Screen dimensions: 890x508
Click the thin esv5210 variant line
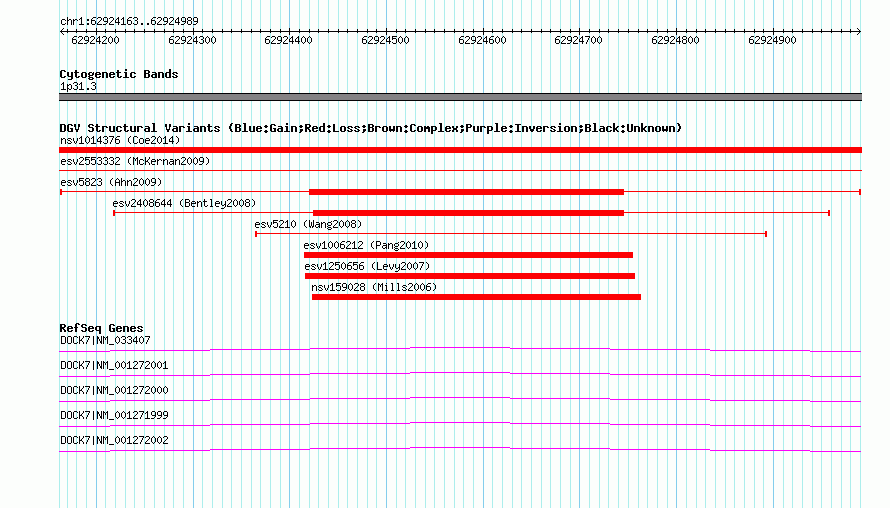(x=511, y=234)
